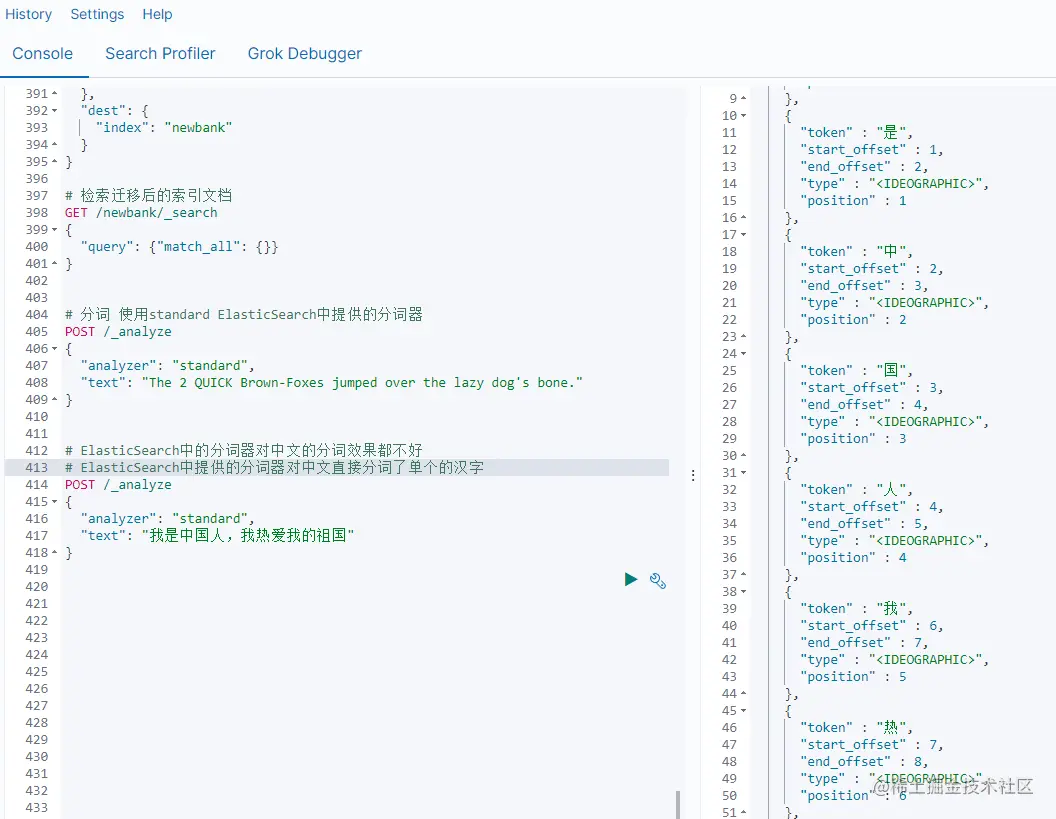1056x819 pixels.
Task: Collapse output fold arrow at line 17
Action: point(744,234)
